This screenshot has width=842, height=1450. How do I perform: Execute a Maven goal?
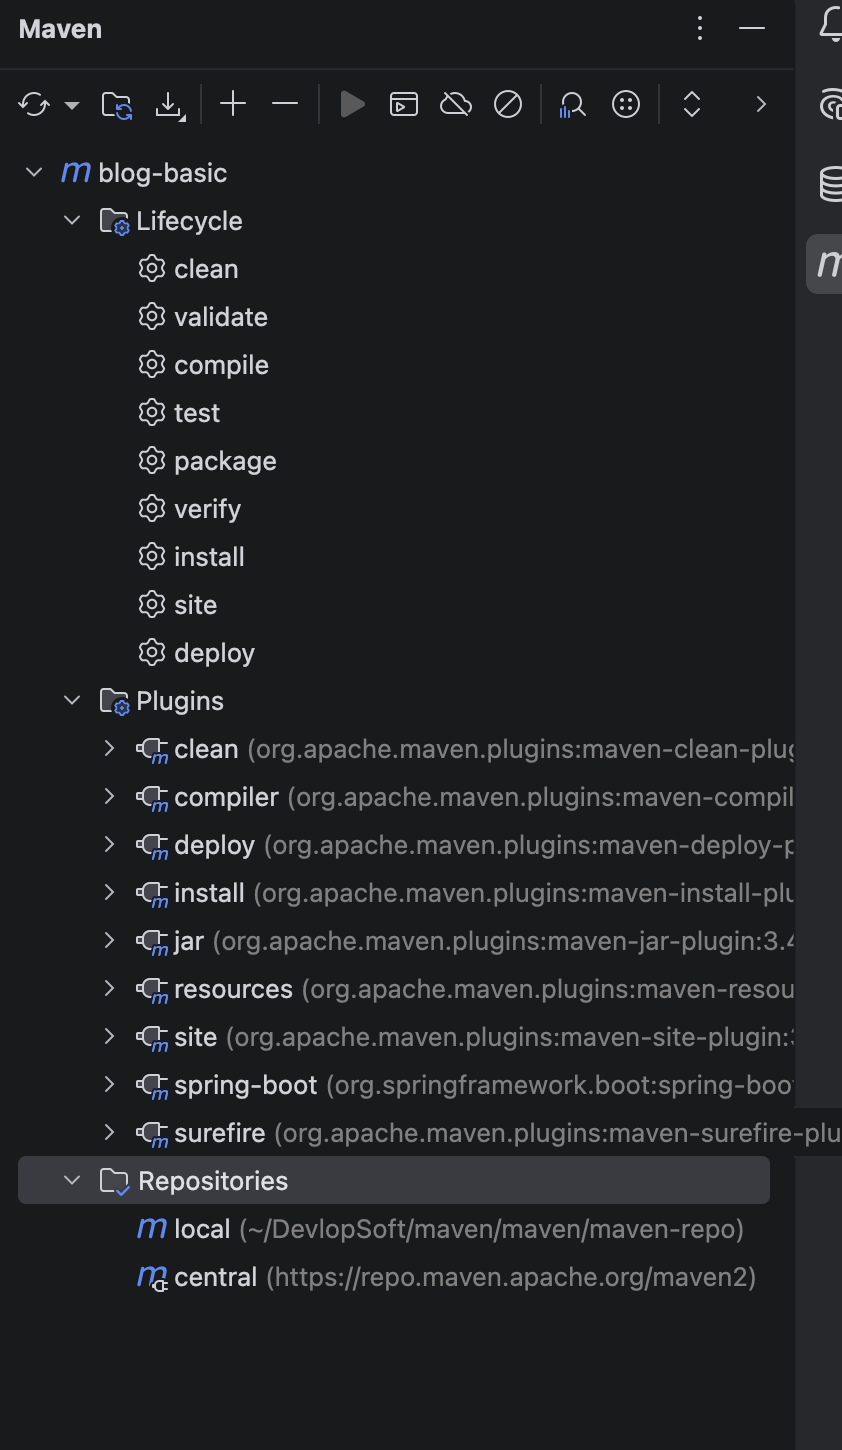click(x=403, y=104)
